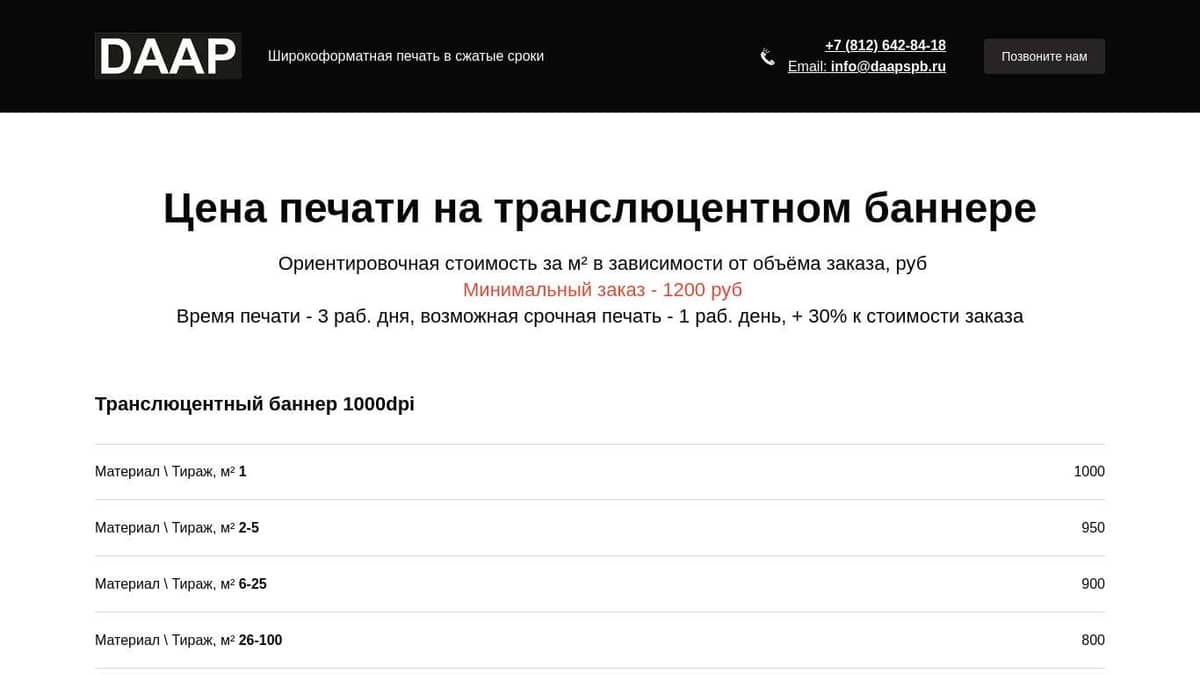The height and width of the screenshot is (675, 1200).
Task: Click the DAAP logo
Action: 167,56
